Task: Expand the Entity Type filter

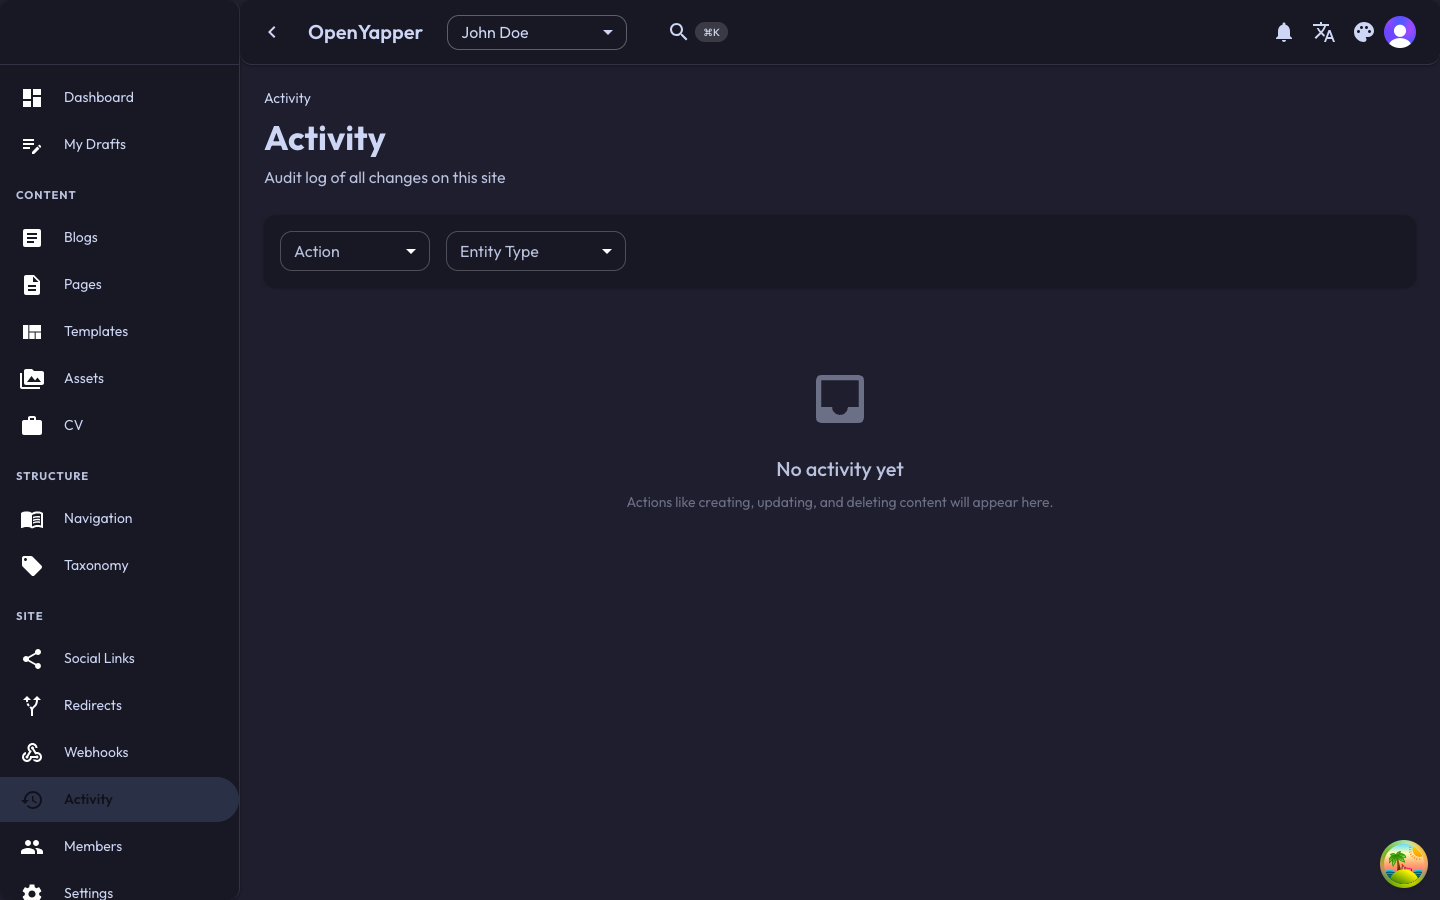Action: pos(535,251)
